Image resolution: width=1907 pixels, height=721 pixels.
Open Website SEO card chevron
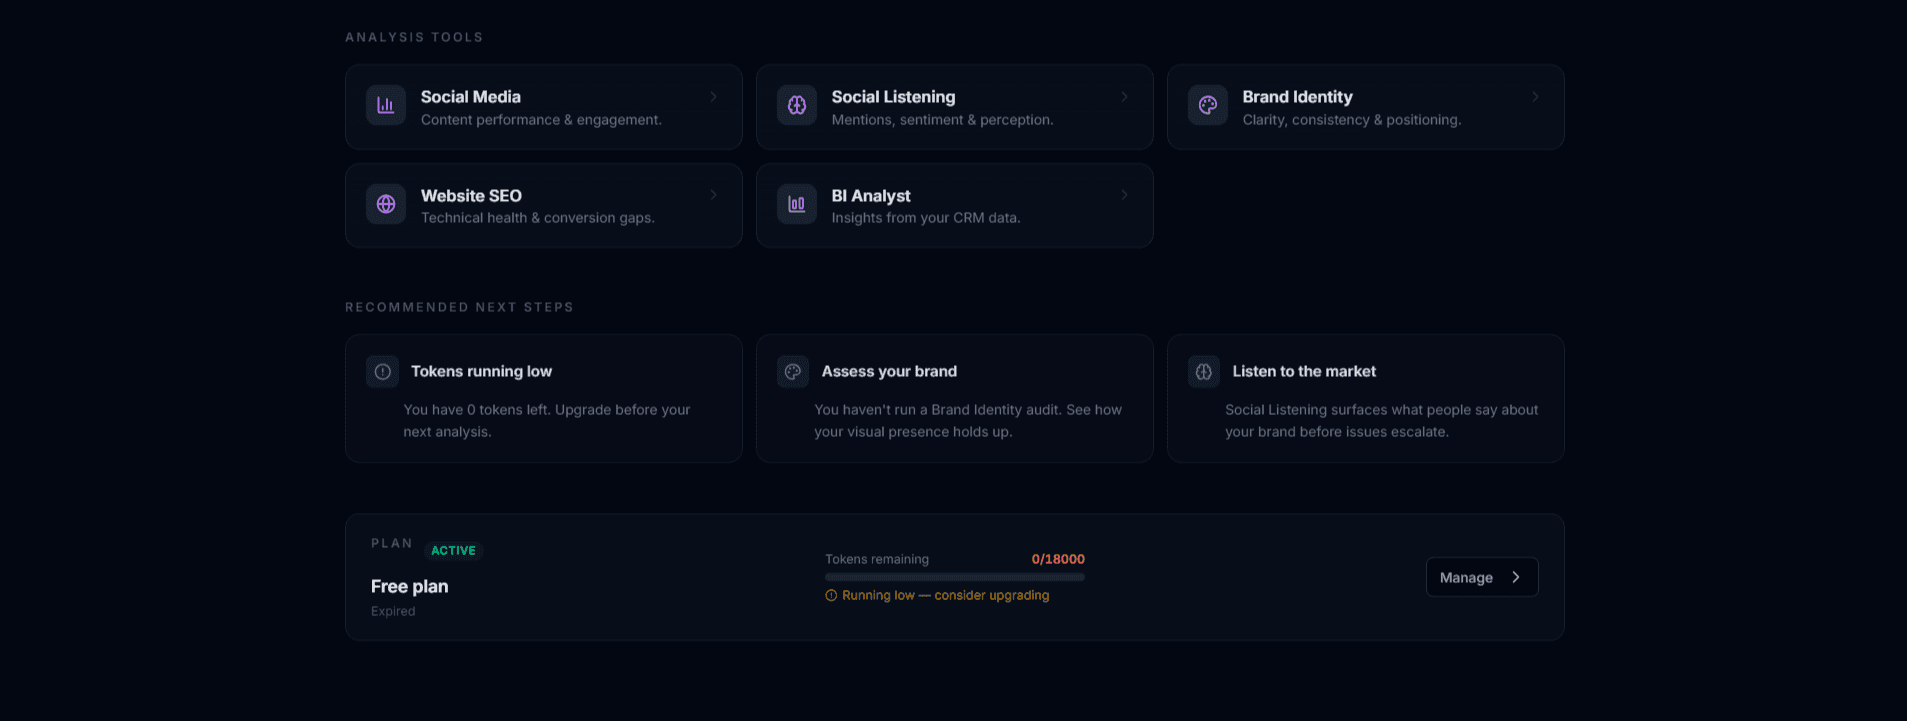(713, 195)
